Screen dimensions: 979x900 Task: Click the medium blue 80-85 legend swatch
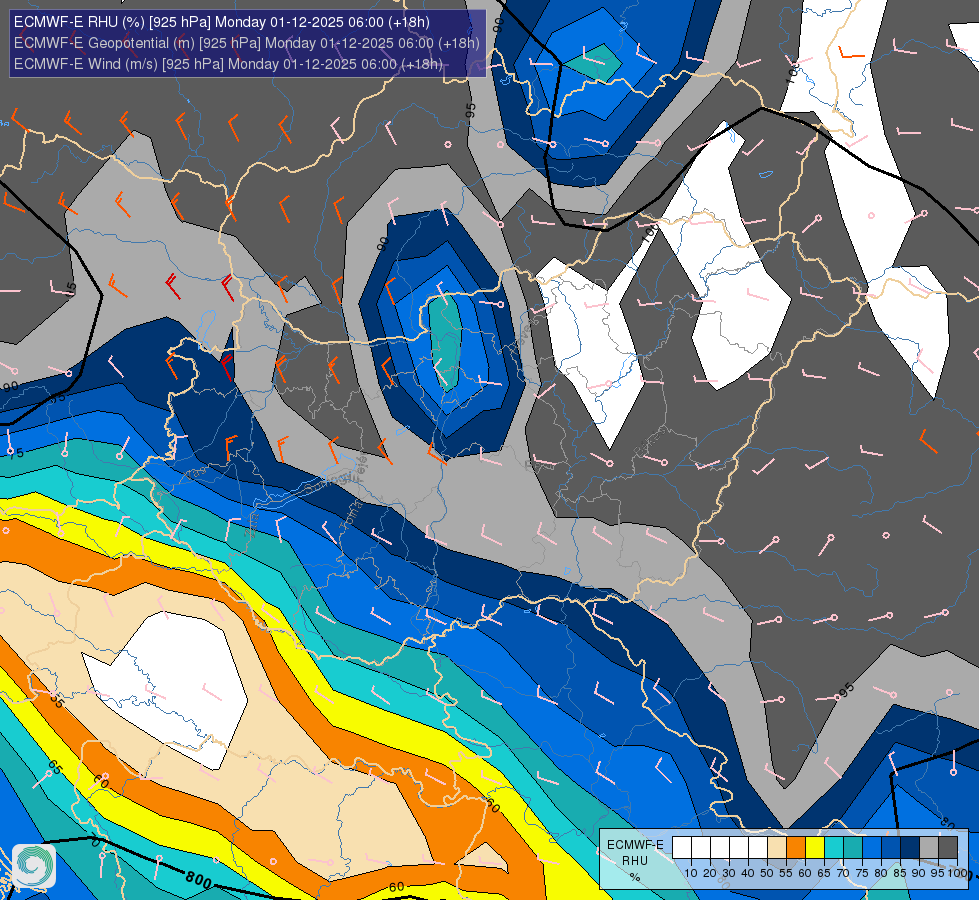pyautogui.click(x=890, y=848)
